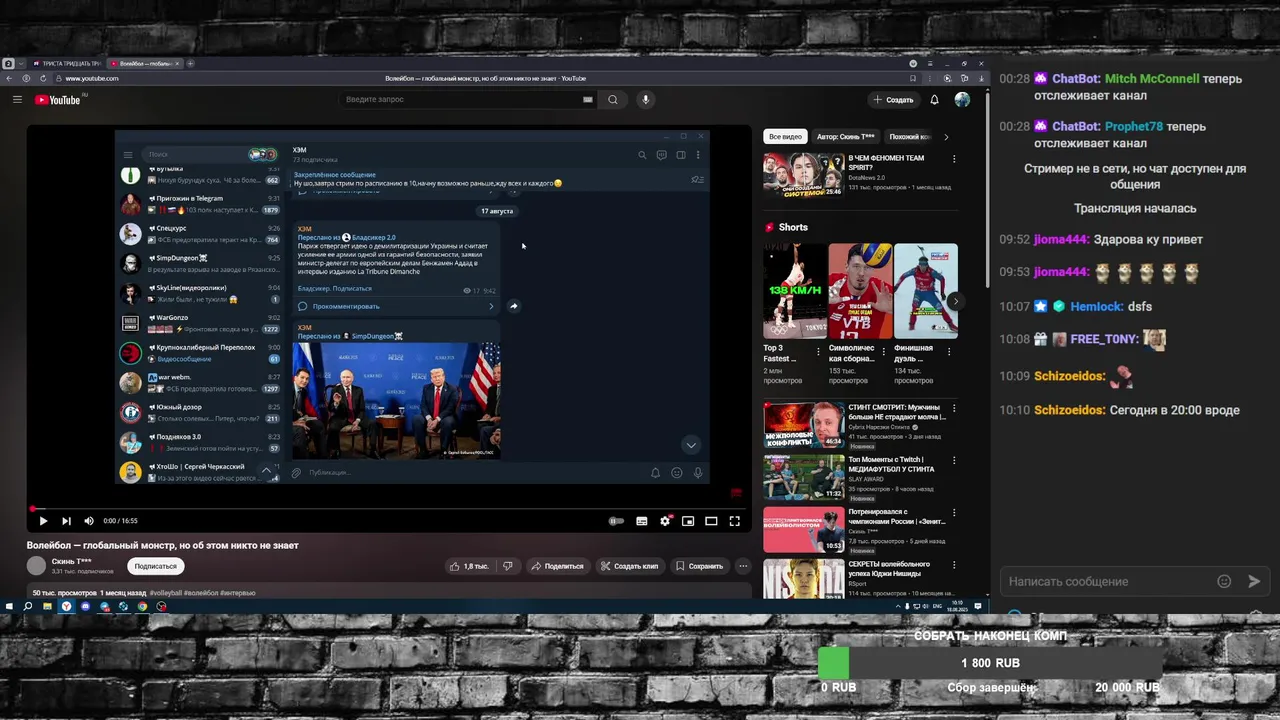1280x720 pixels.
Task: Enable miniplayer mode
Action: click(x=688, y=521)
